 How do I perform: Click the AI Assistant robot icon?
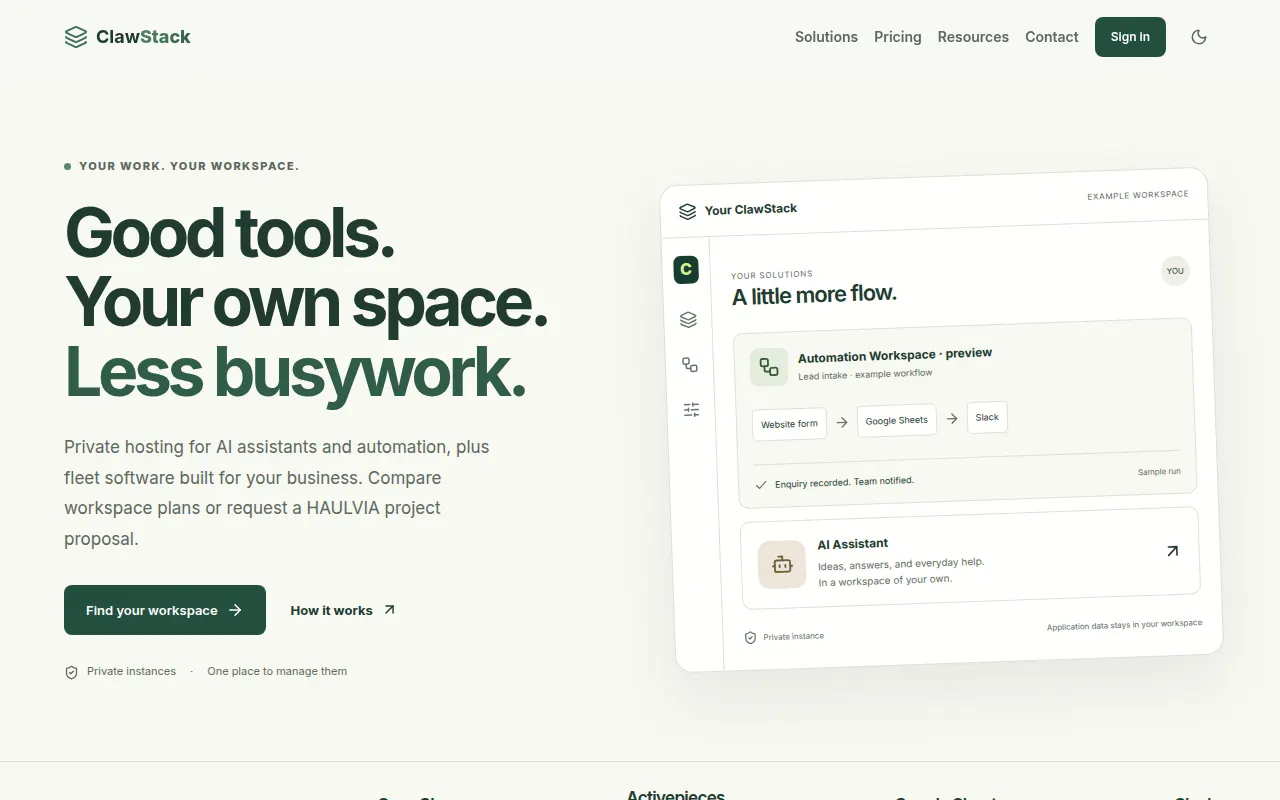pyautogui.click(x=782, y=565)
